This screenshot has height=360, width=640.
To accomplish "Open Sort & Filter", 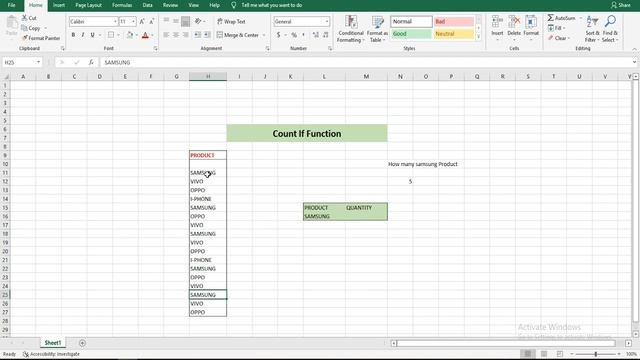I will 592,29.
